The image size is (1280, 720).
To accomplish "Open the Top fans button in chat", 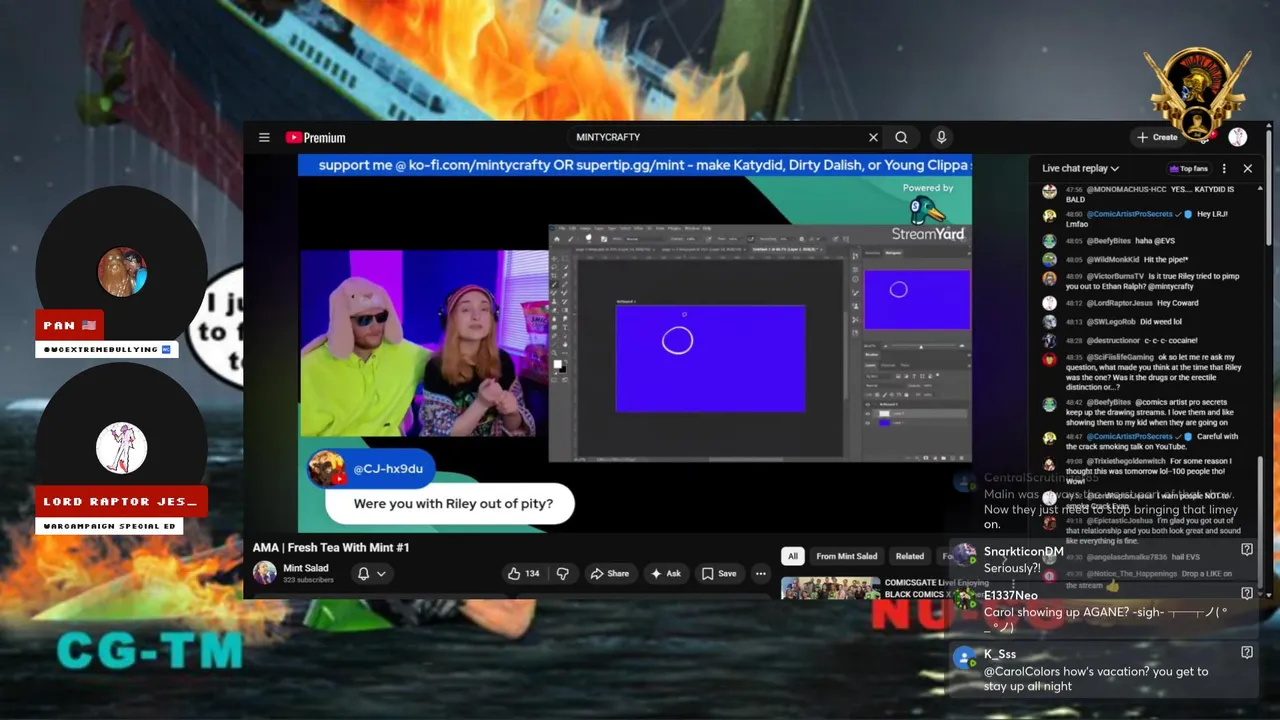I will 1188,169.
